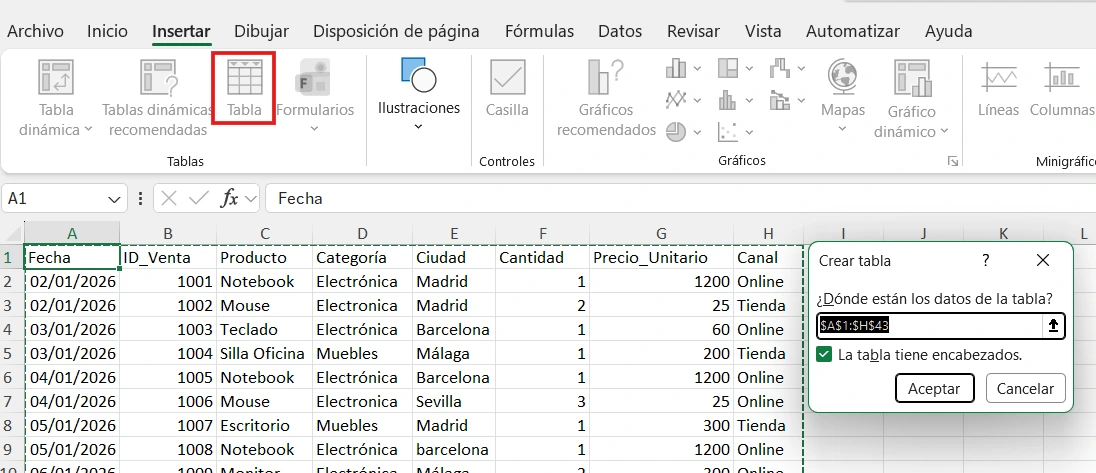Click the Tabla insert icon
The width and height of the screenshot is (1096, 473).
245,77
